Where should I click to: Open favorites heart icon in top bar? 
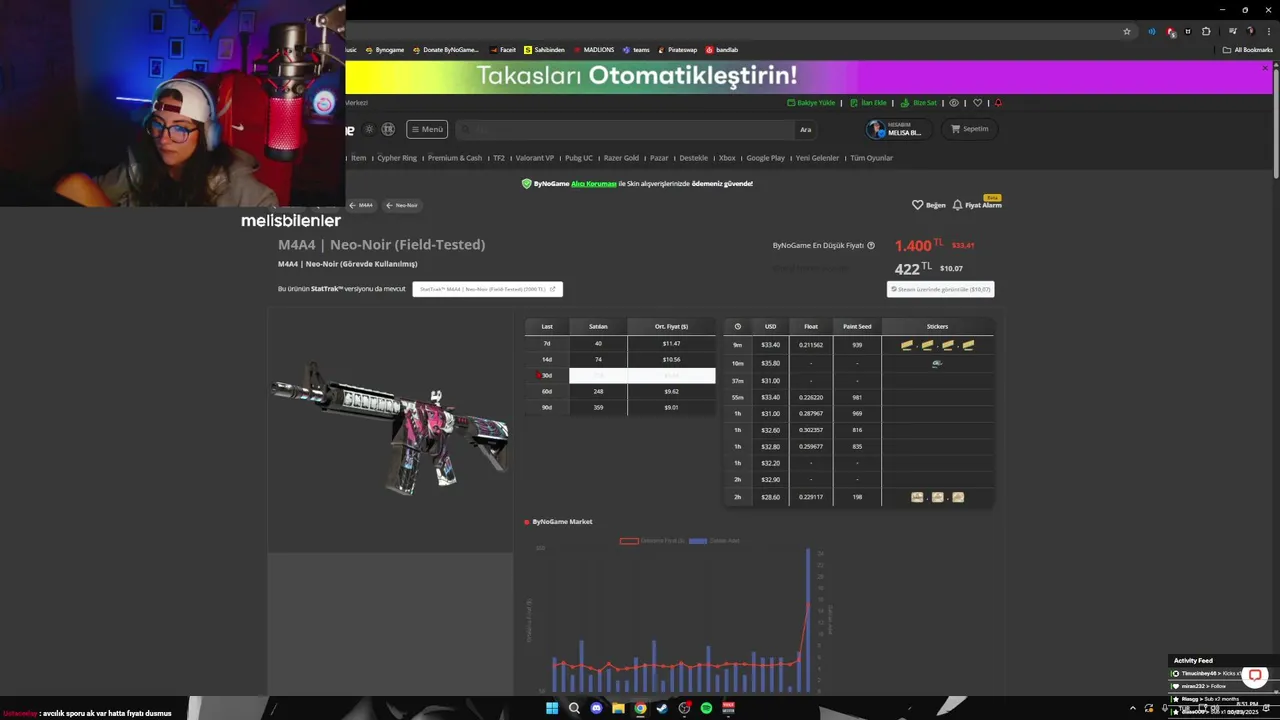[x=977, y=102]
